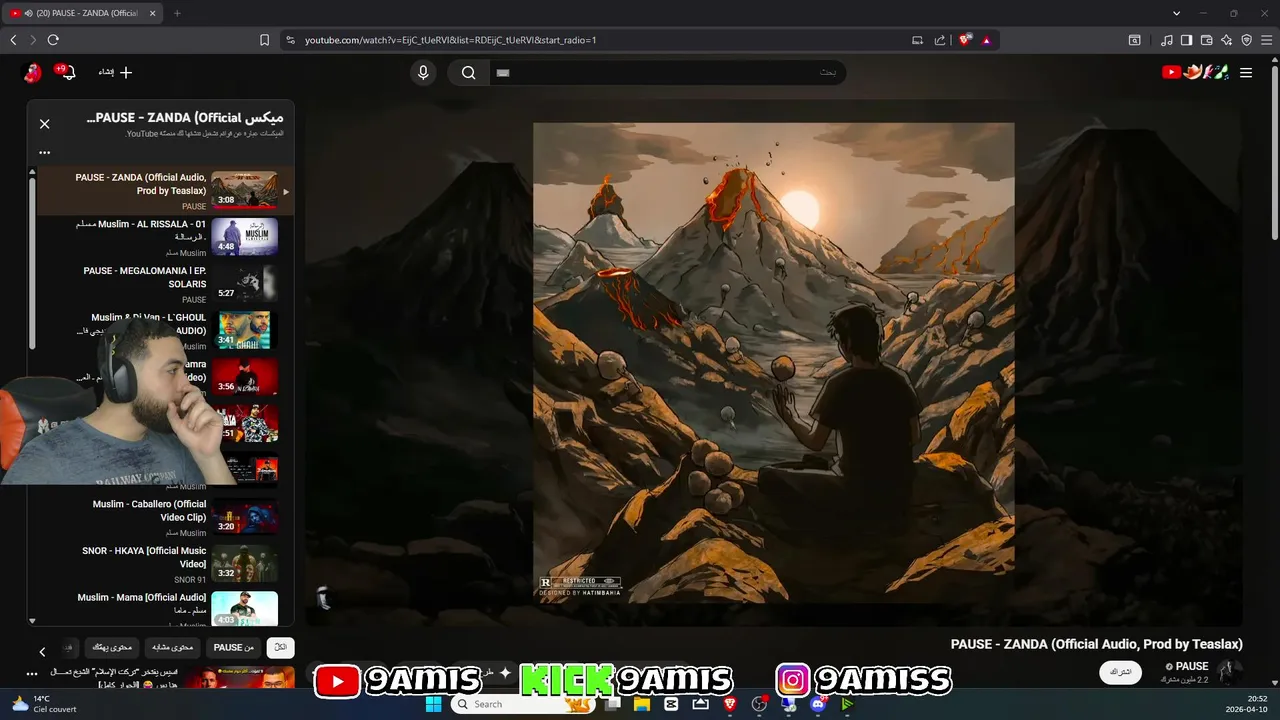The width and height of the screenshot is (1280, 720).
Task: Click the Windows taskbar Search box
Action: [x=521, y=704]
